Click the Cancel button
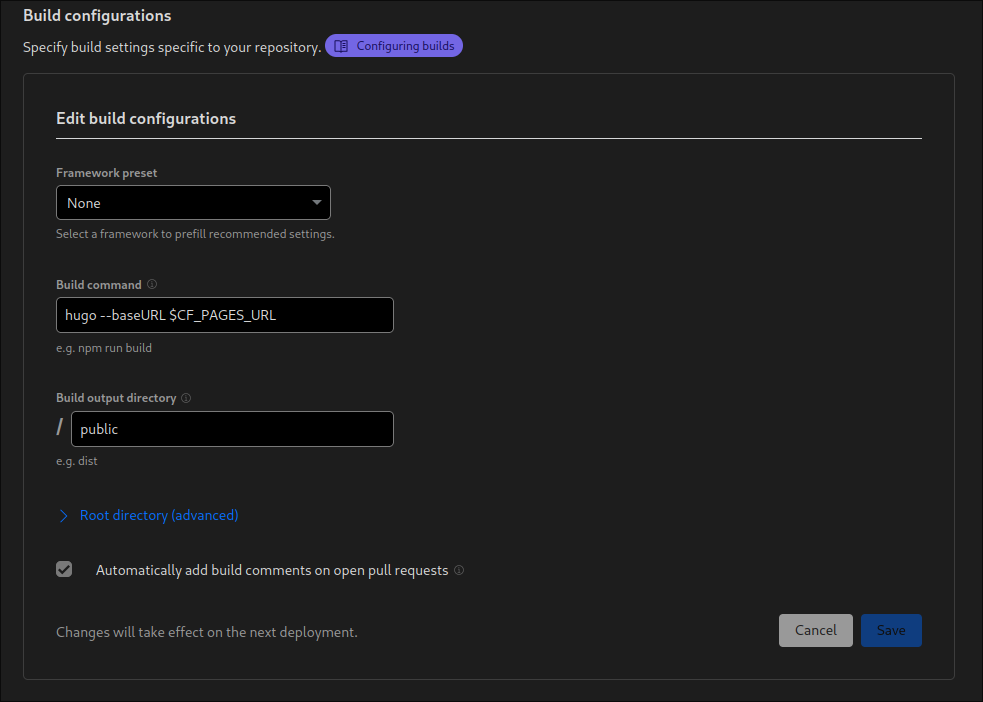This screenshot has width=983, height=702. coord(815,630)
